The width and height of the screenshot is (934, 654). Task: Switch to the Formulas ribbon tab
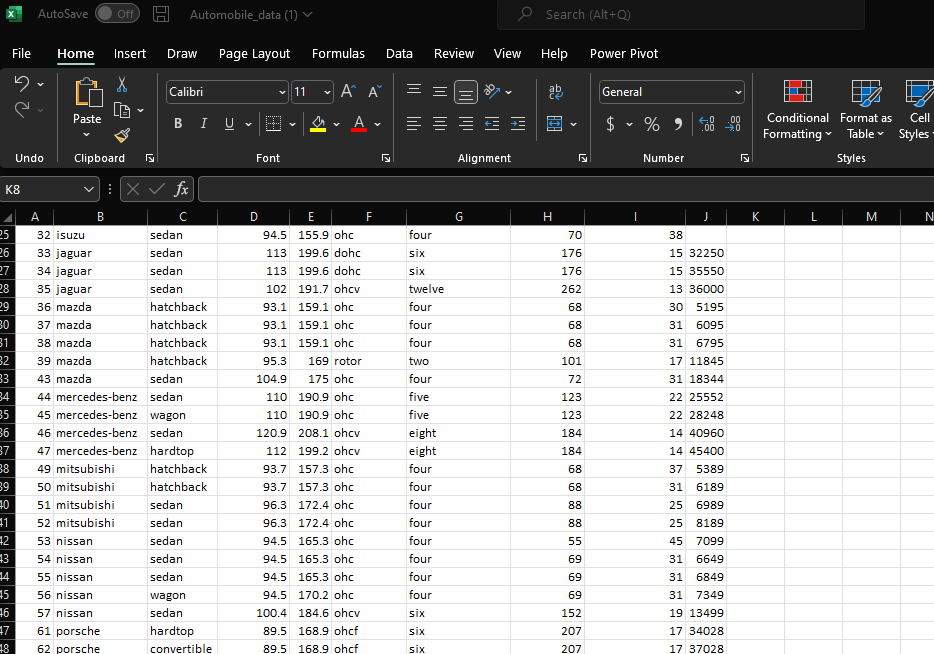[338, 54]
